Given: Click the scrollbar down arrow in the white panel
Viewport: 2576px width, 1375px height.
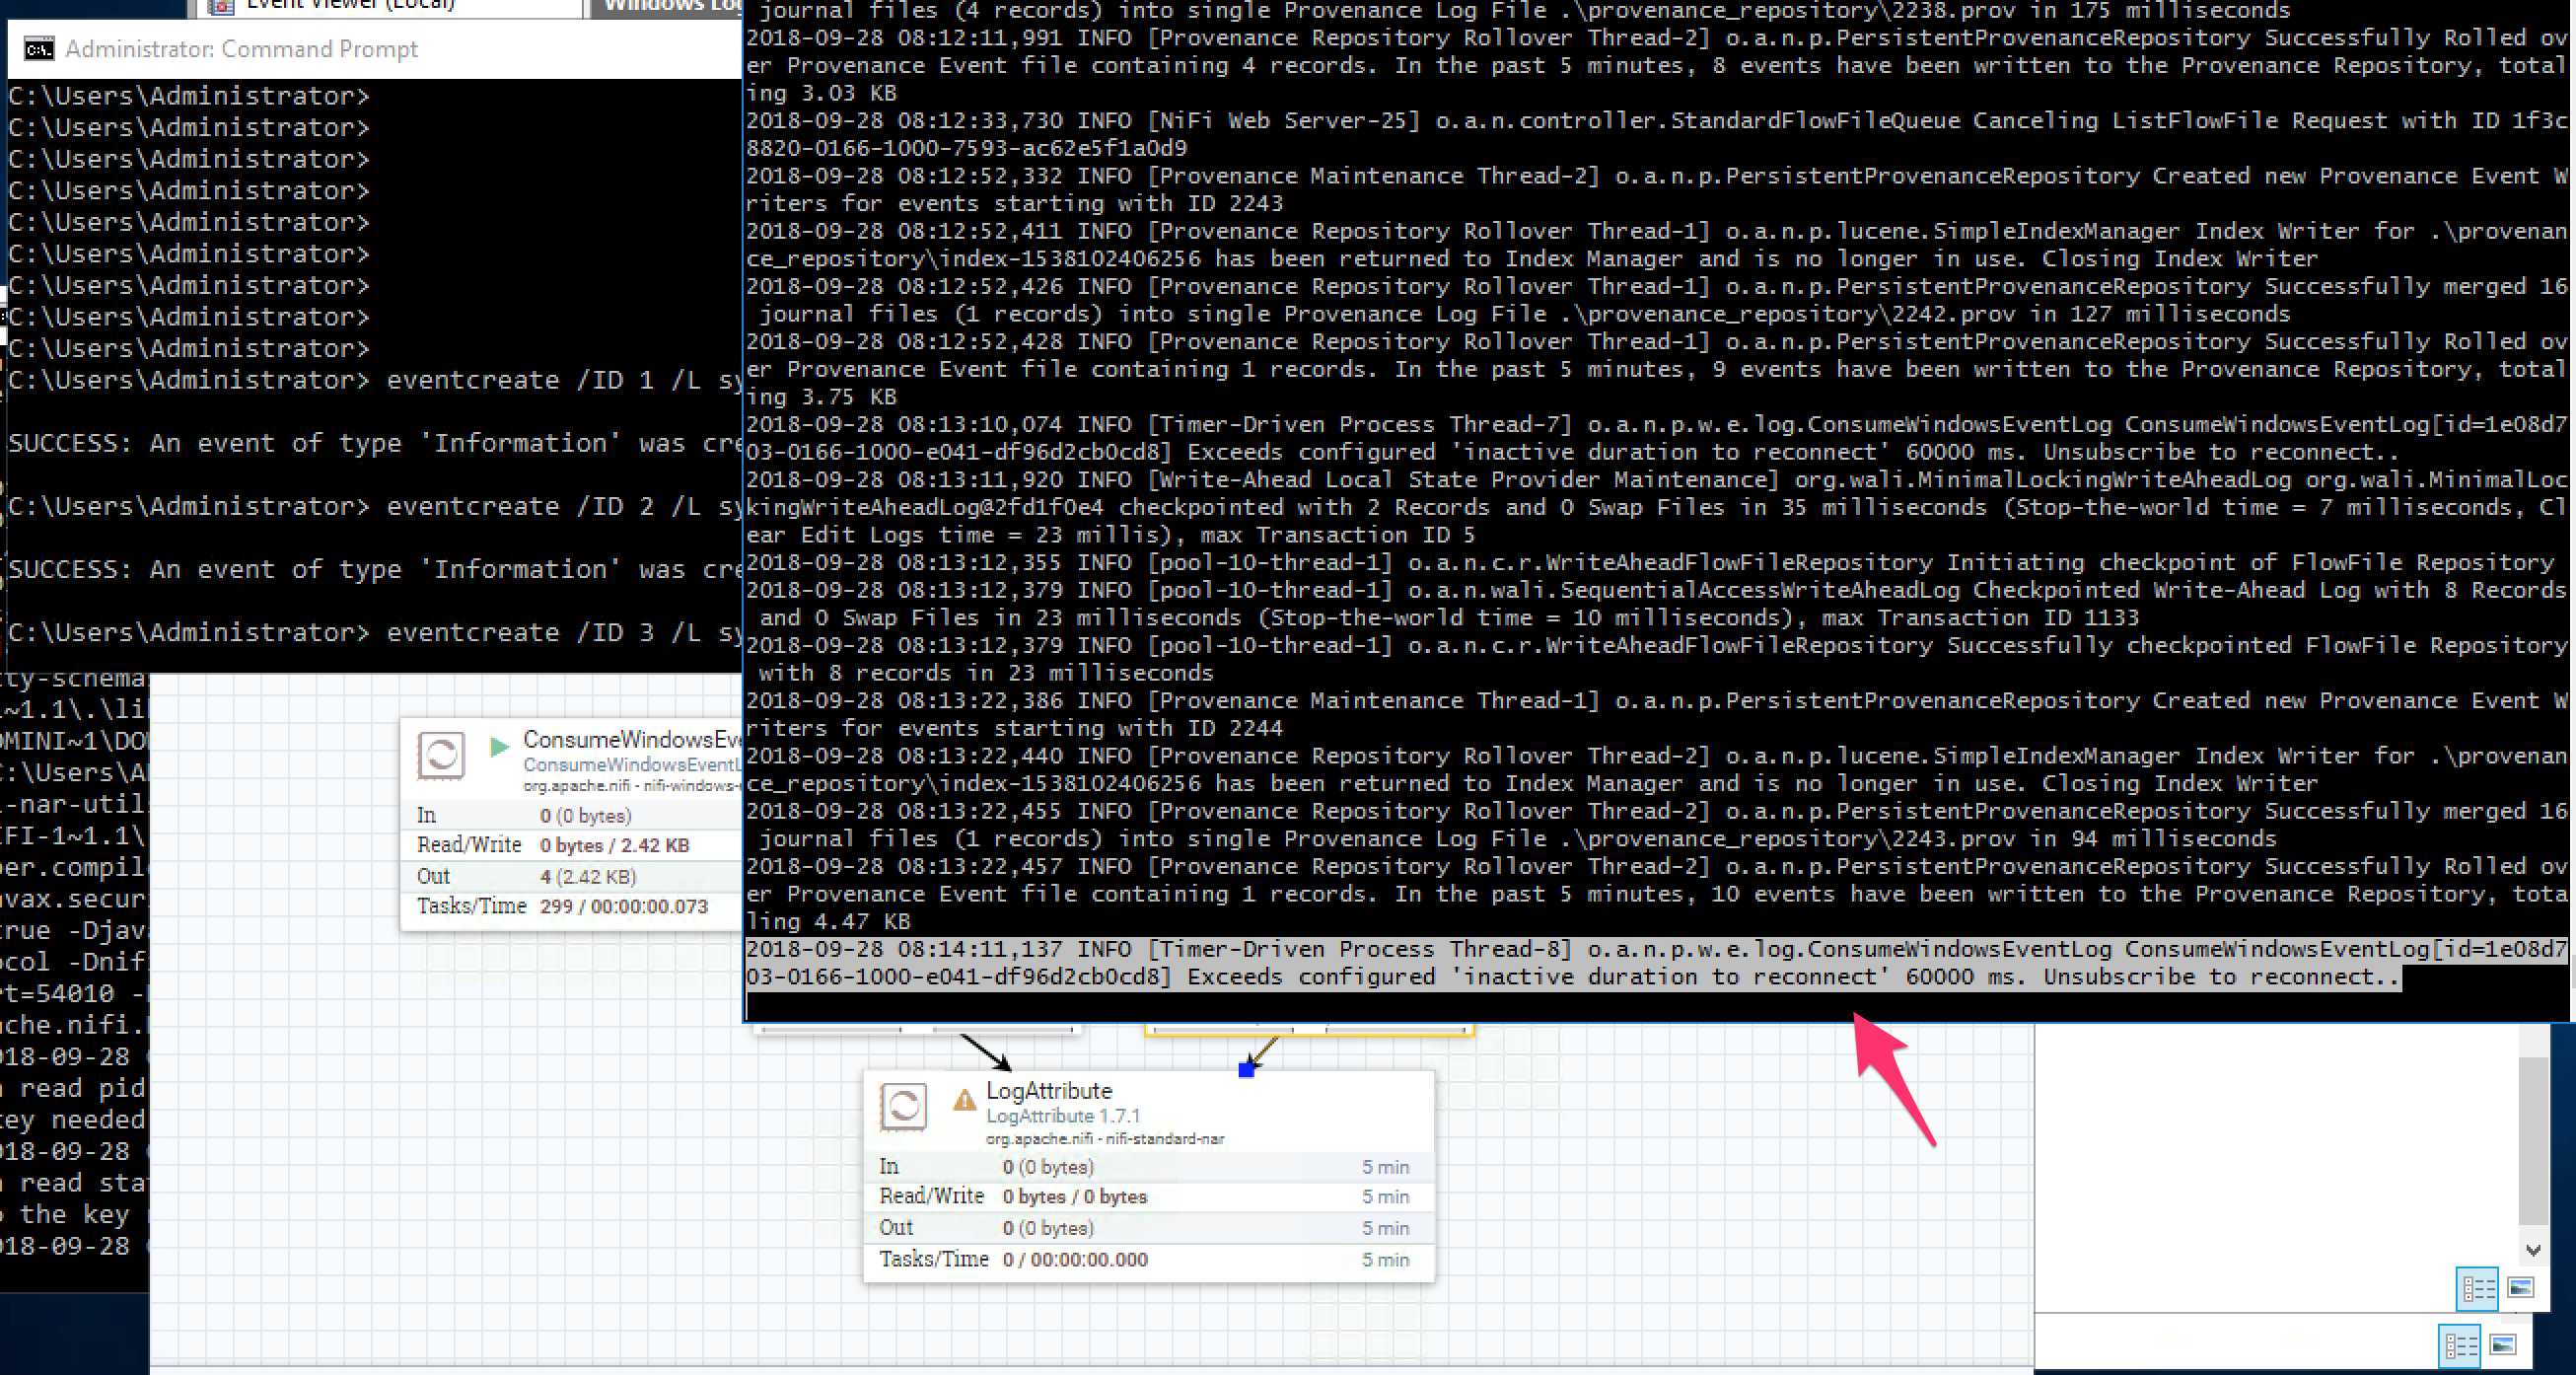Looking at the screenshot, I should 2532,1250.
